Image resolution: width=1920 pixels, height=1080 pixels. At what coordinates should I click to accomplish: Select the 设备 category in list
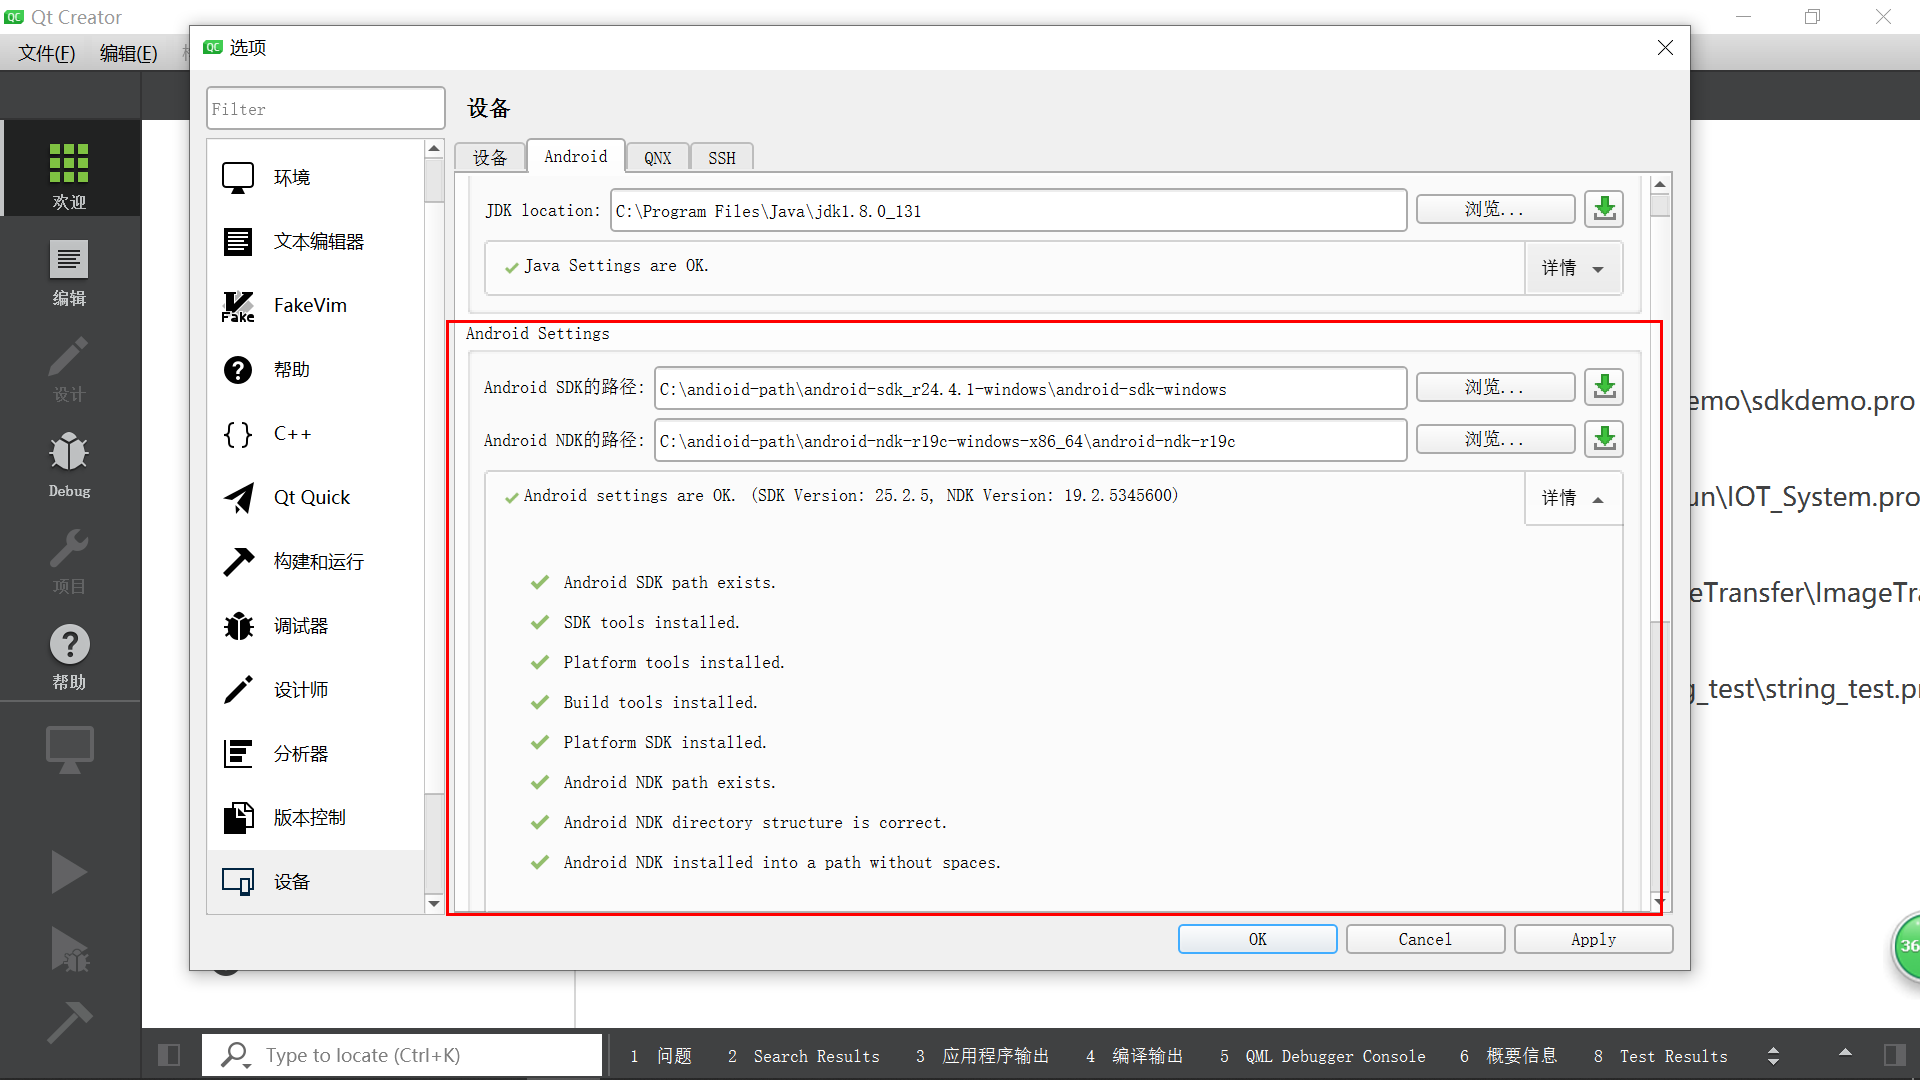pyautogui.click(x=316, y=882)
